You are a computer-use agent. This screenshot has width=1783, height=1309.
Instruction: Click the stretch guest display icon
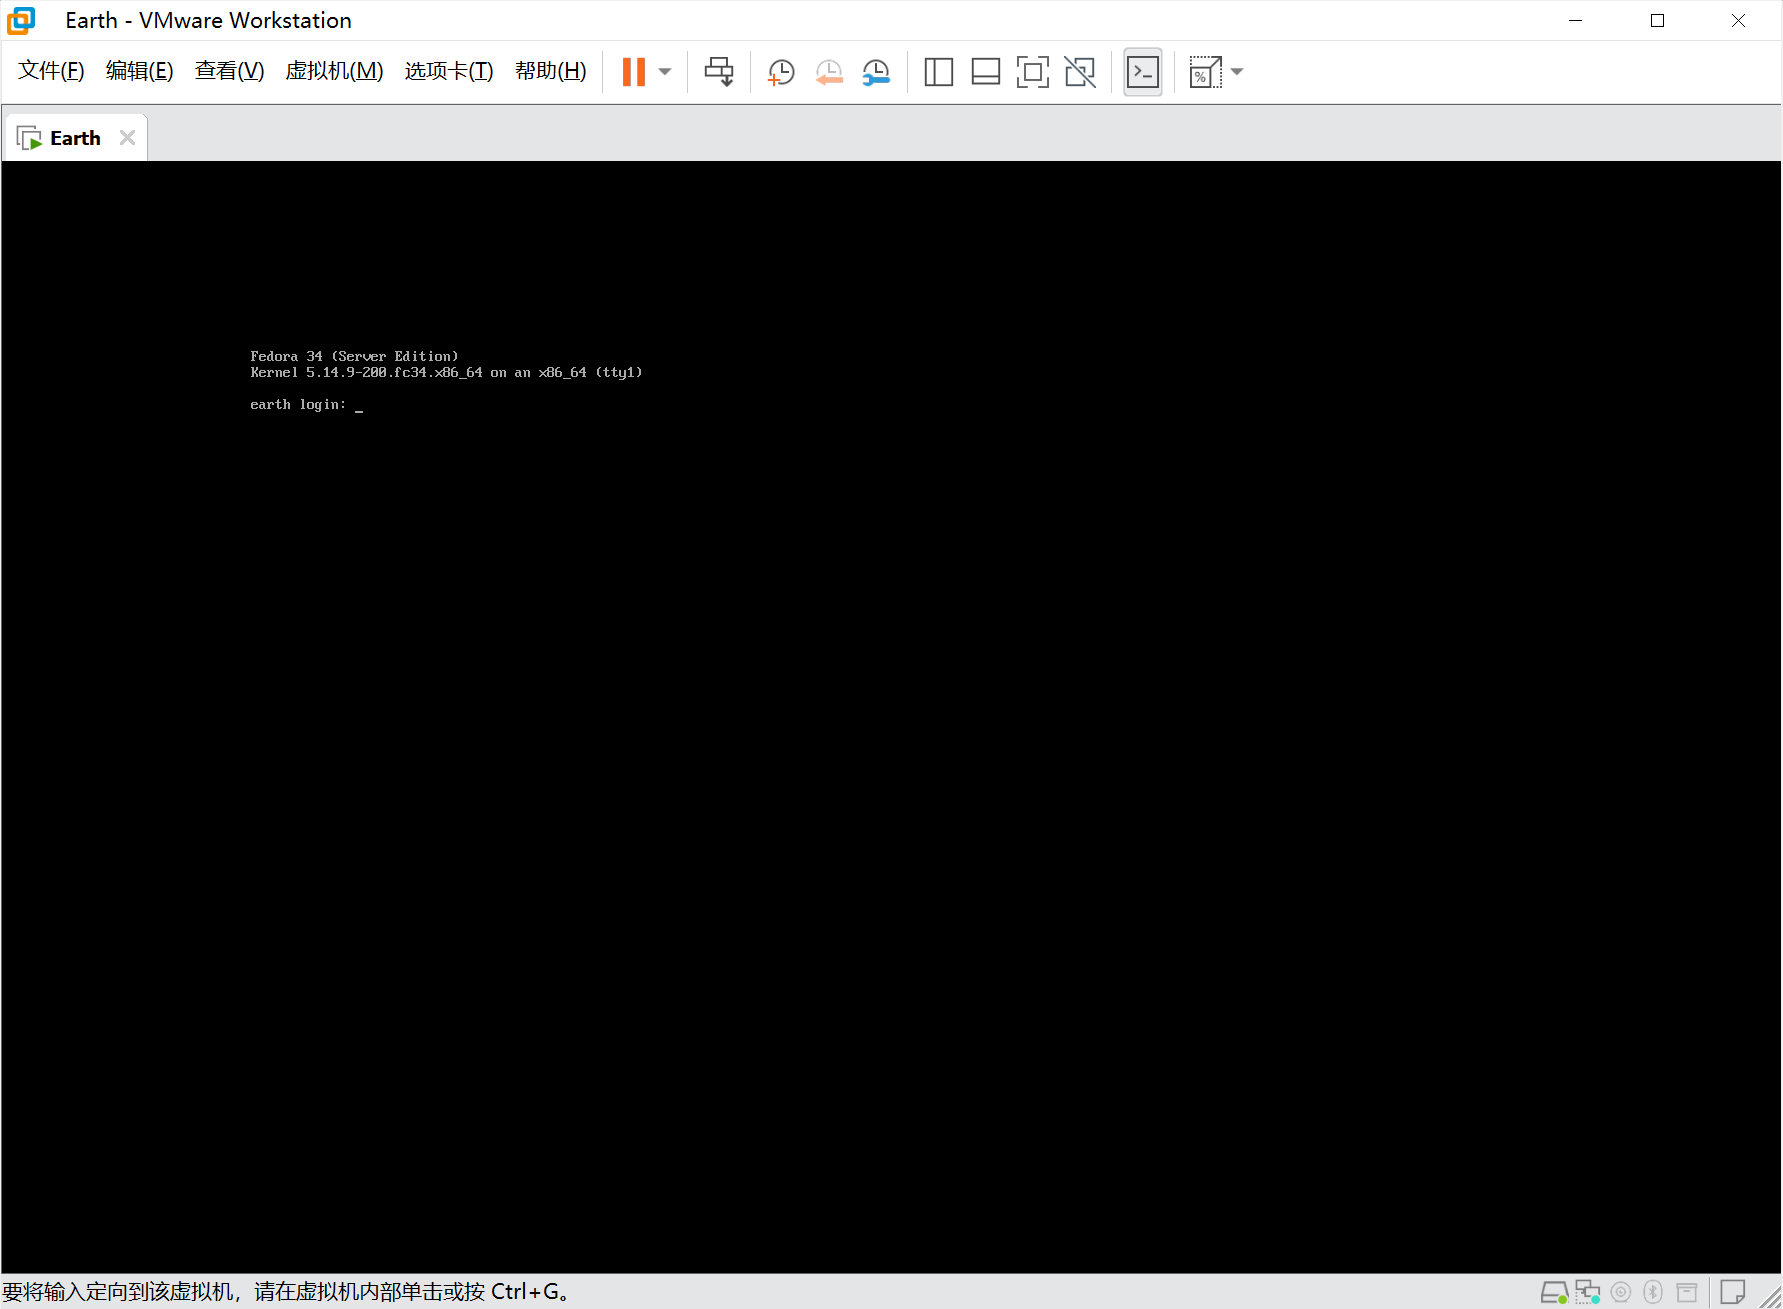(x=1205, y=71)
